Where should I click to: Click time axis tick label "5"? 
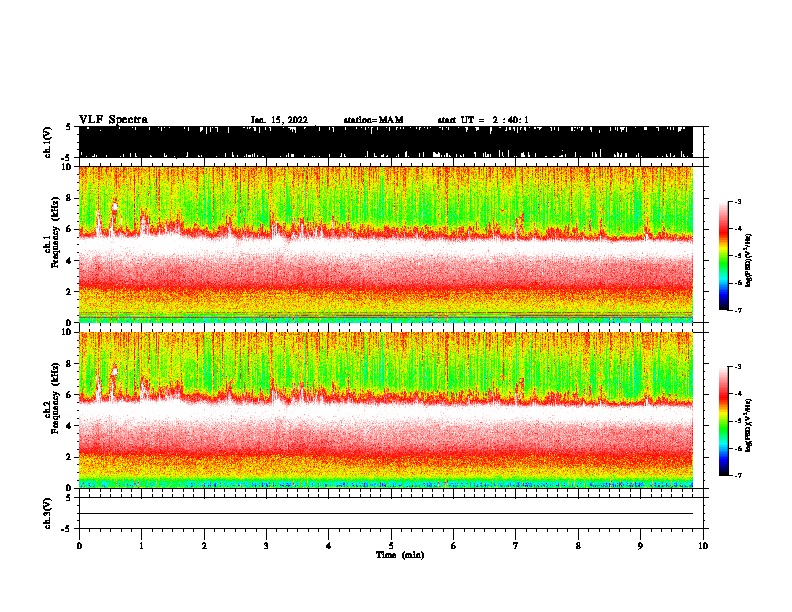391,546
